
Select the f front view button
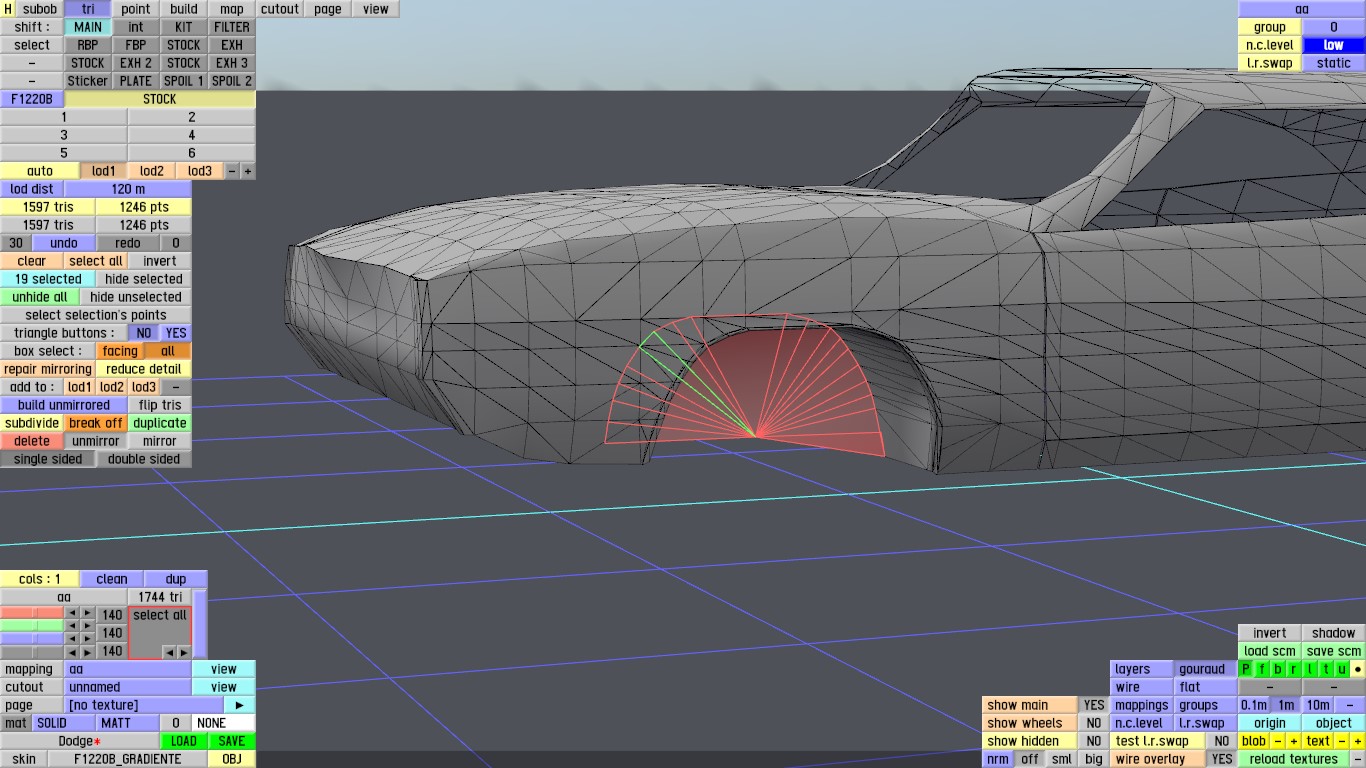1262,669
